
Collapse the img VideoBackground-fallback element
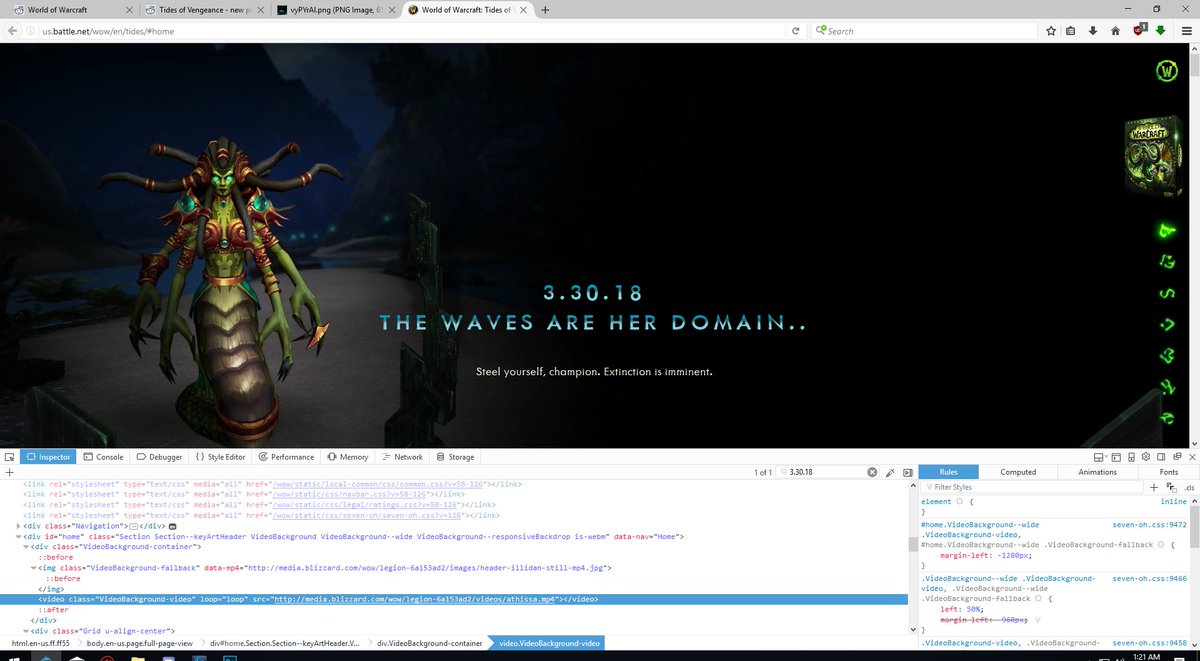(33, 566)
